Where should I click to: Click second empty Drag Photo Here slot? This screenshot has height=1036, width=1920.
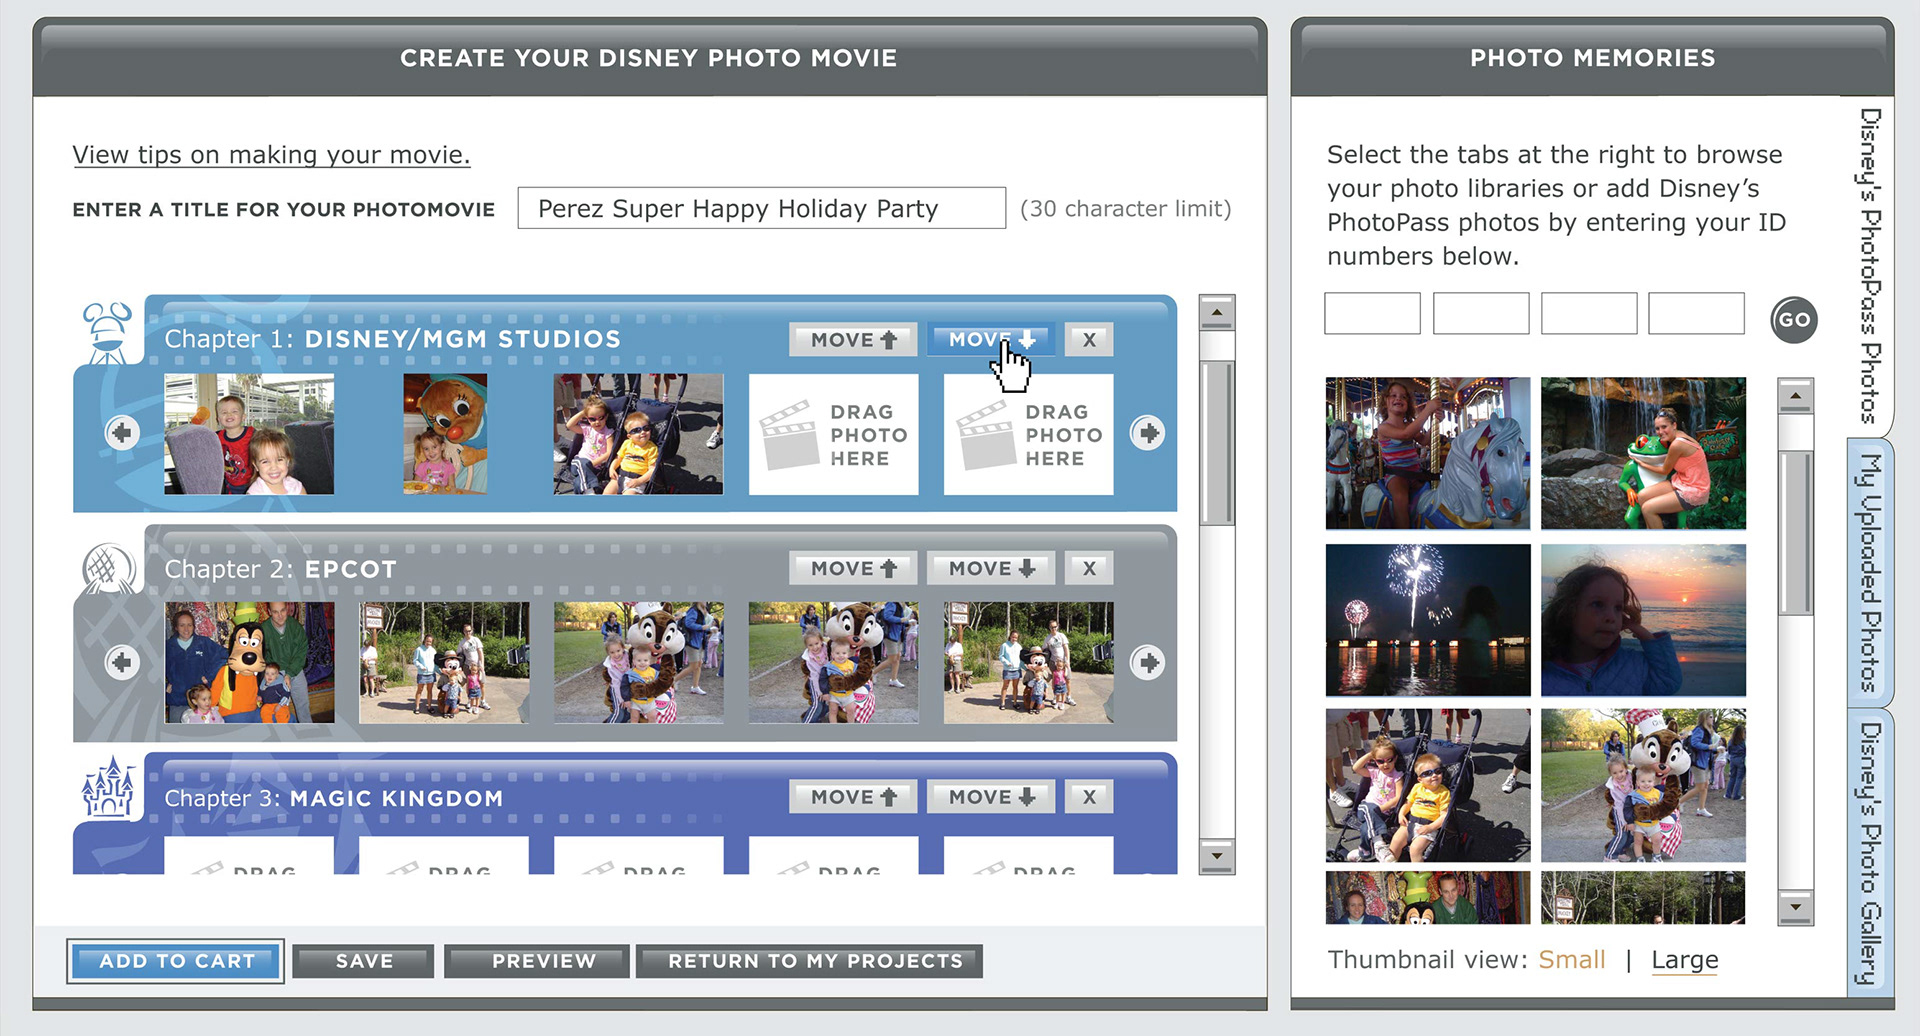coord(1028,434)
